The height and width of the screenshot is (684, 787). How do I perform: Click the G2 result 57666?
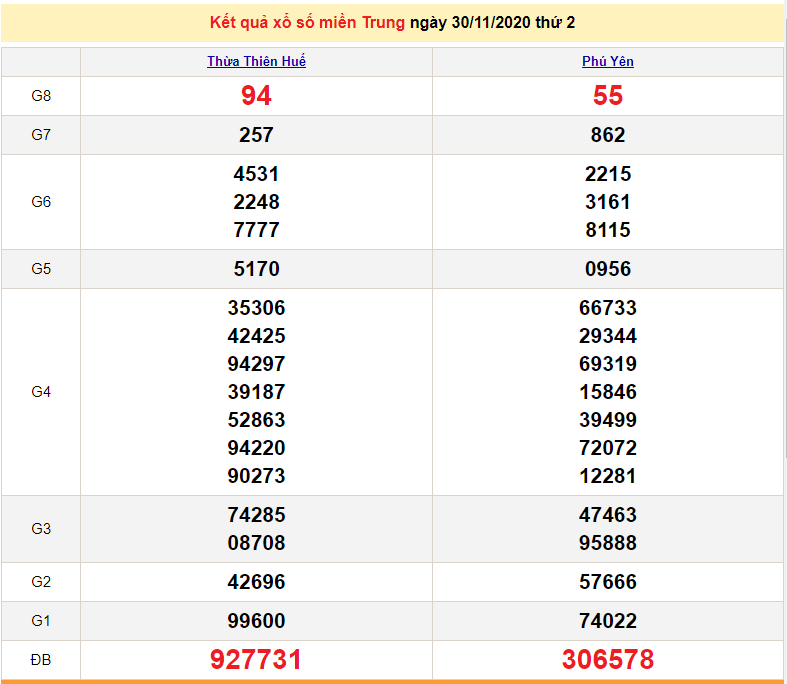click(x=607, y=582)
